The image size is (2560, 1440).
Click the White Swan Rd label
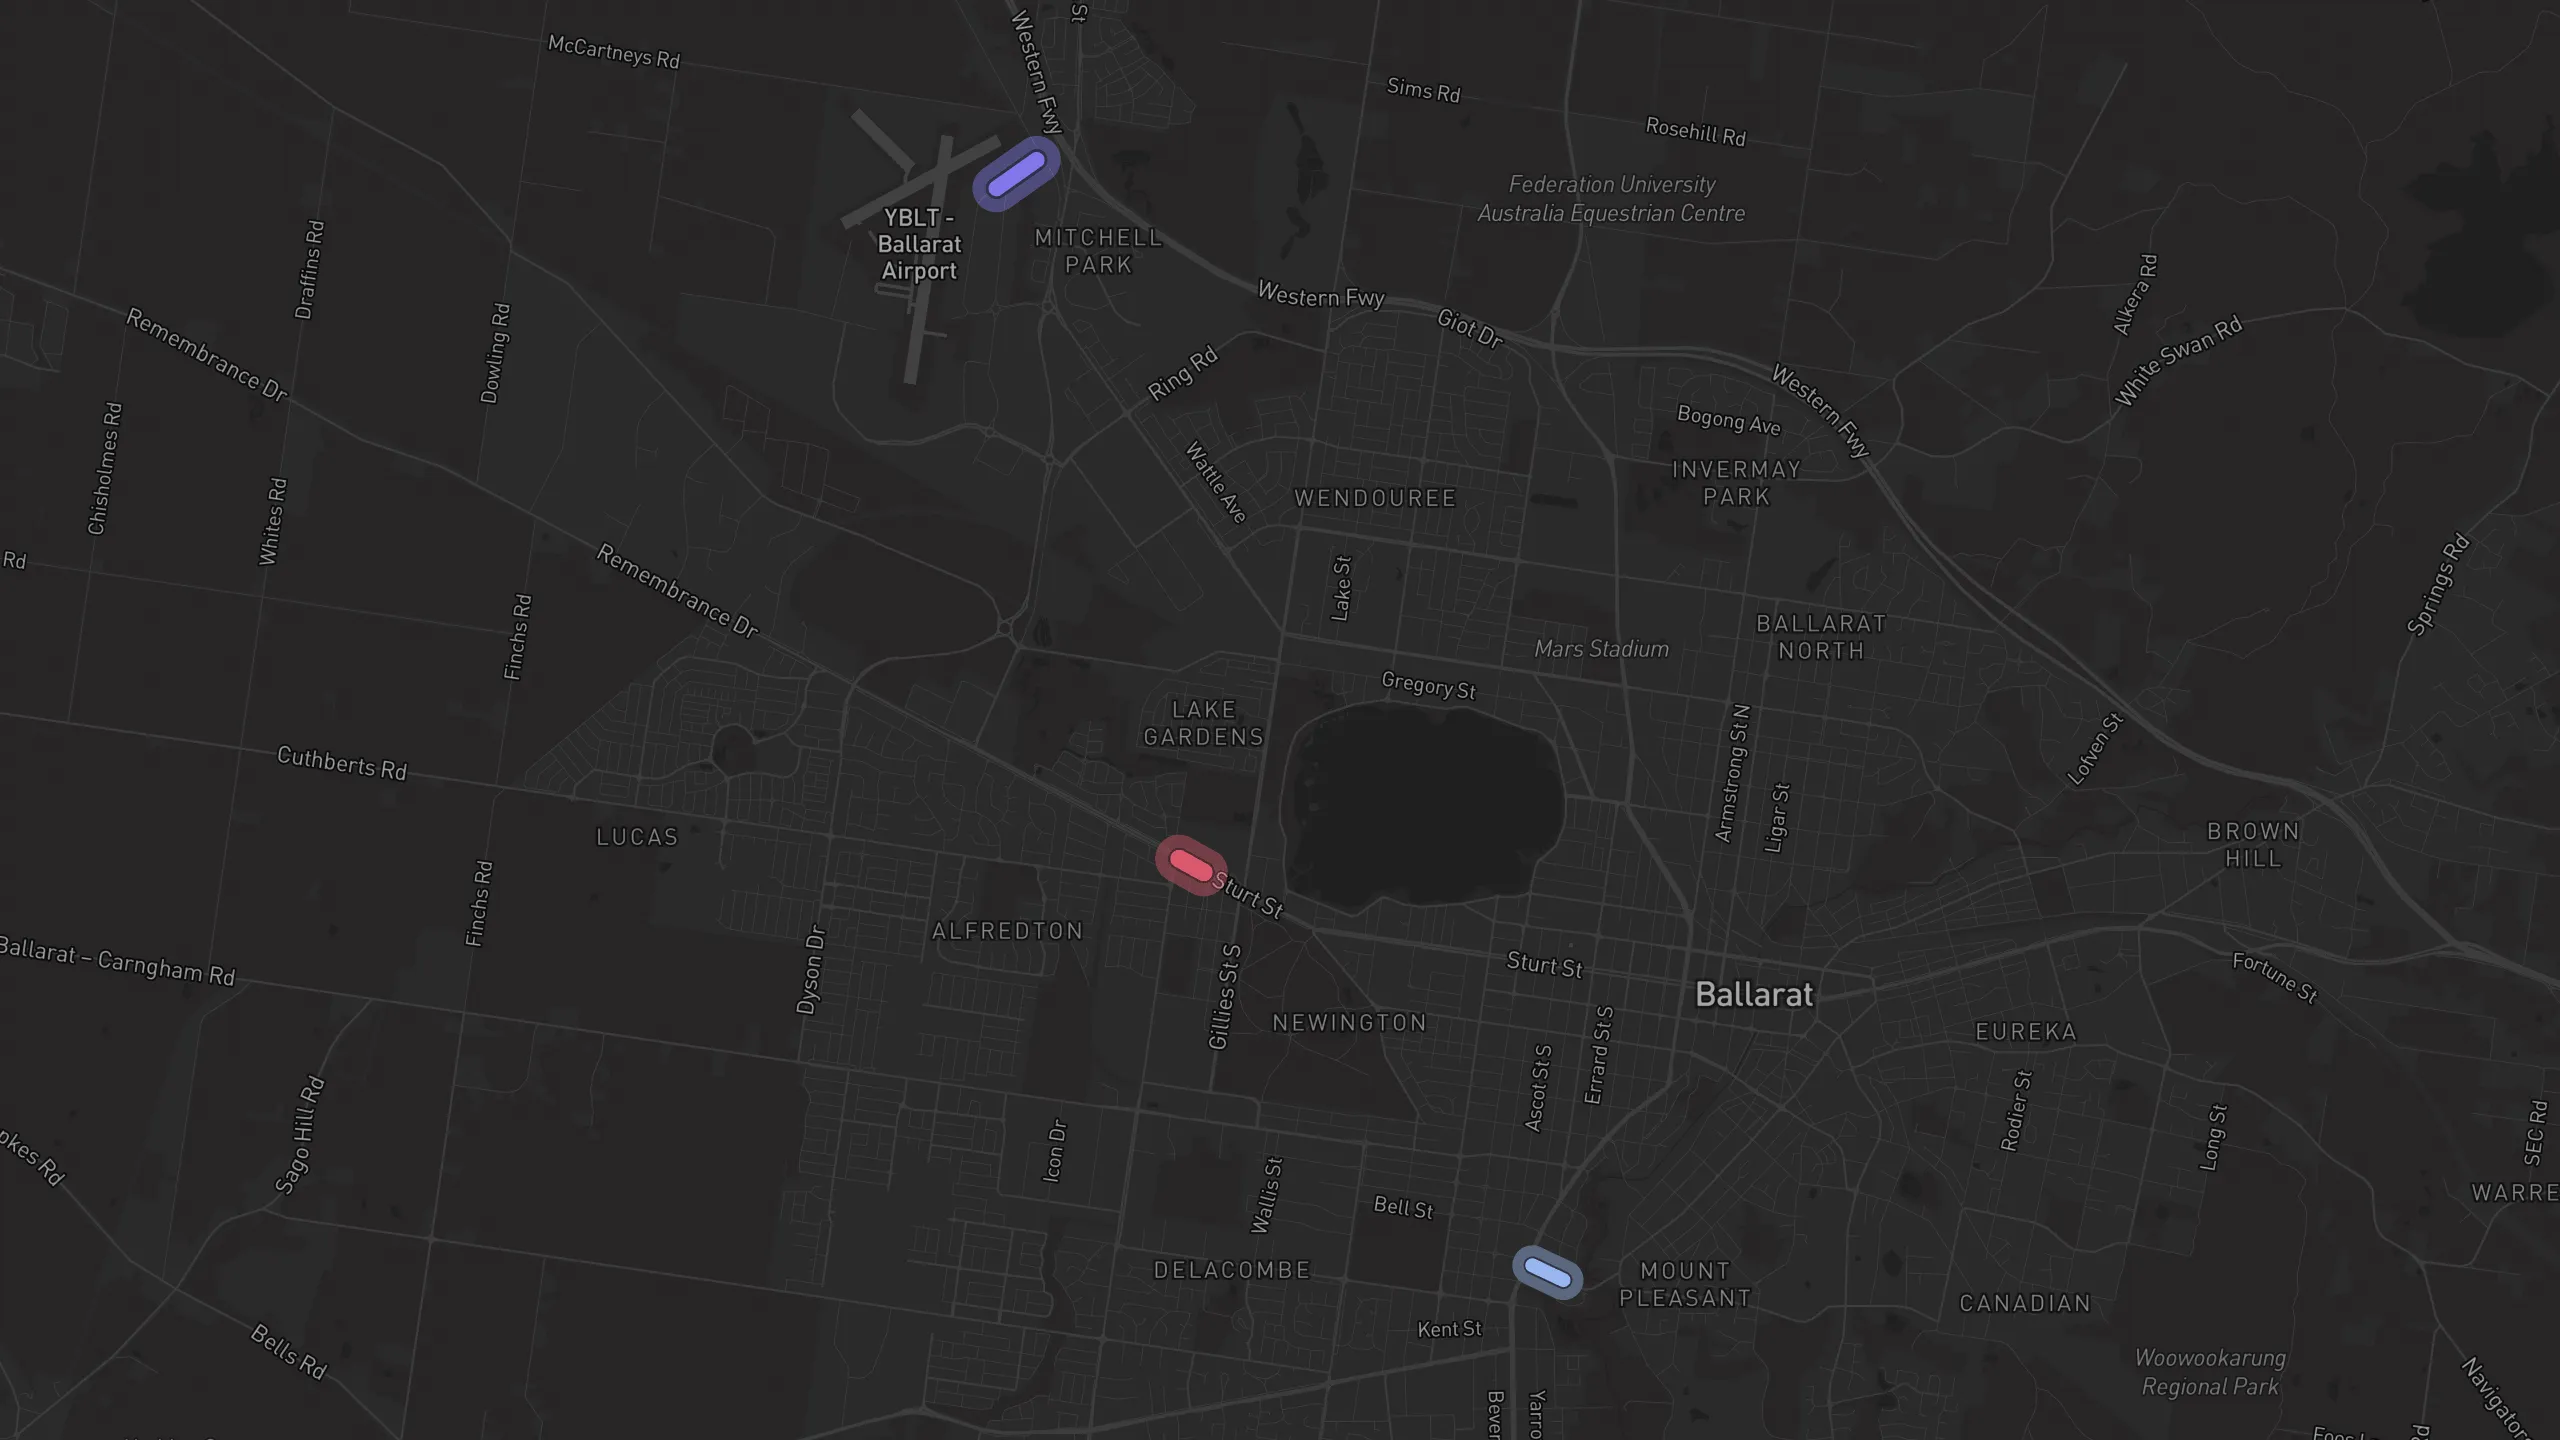coord(2178,361)
